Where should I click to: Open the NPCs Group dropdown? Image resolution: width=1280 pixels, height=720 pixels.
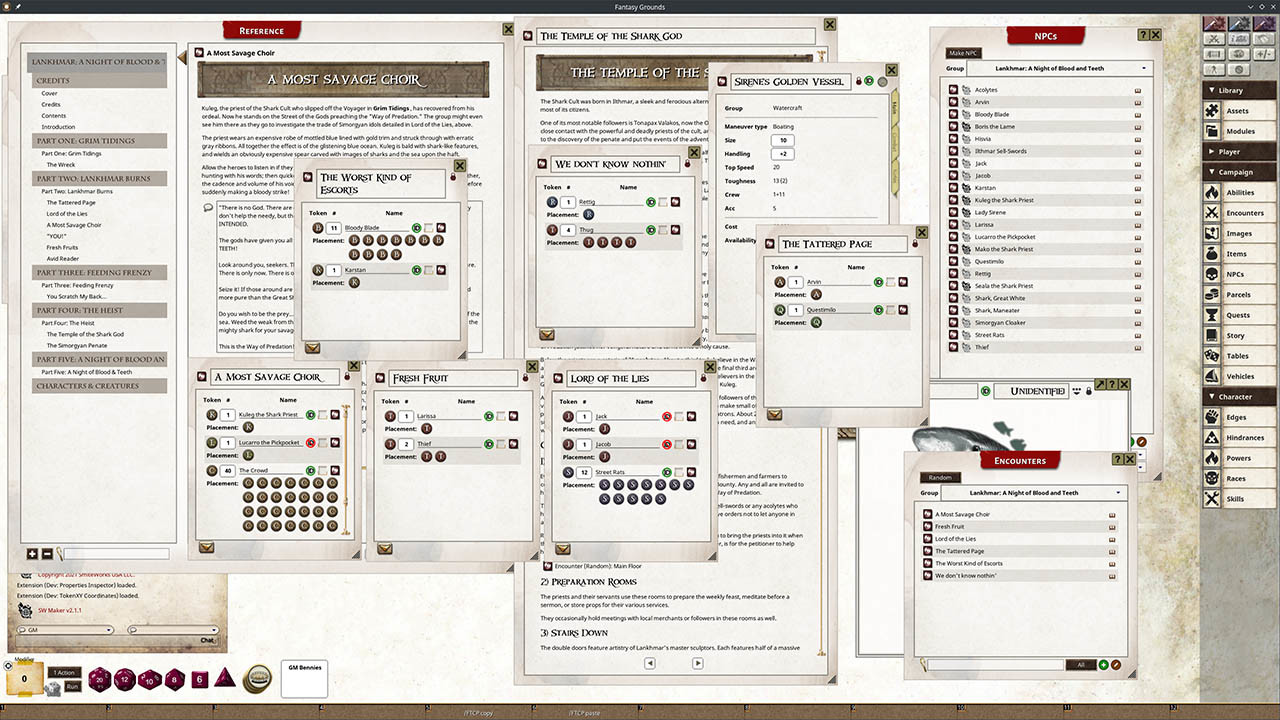click(x=1060, y=68)
